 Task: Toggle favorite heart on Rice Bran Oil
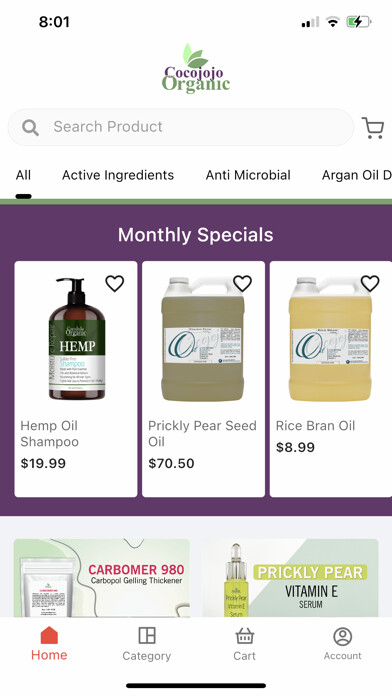tap(370, 283)
